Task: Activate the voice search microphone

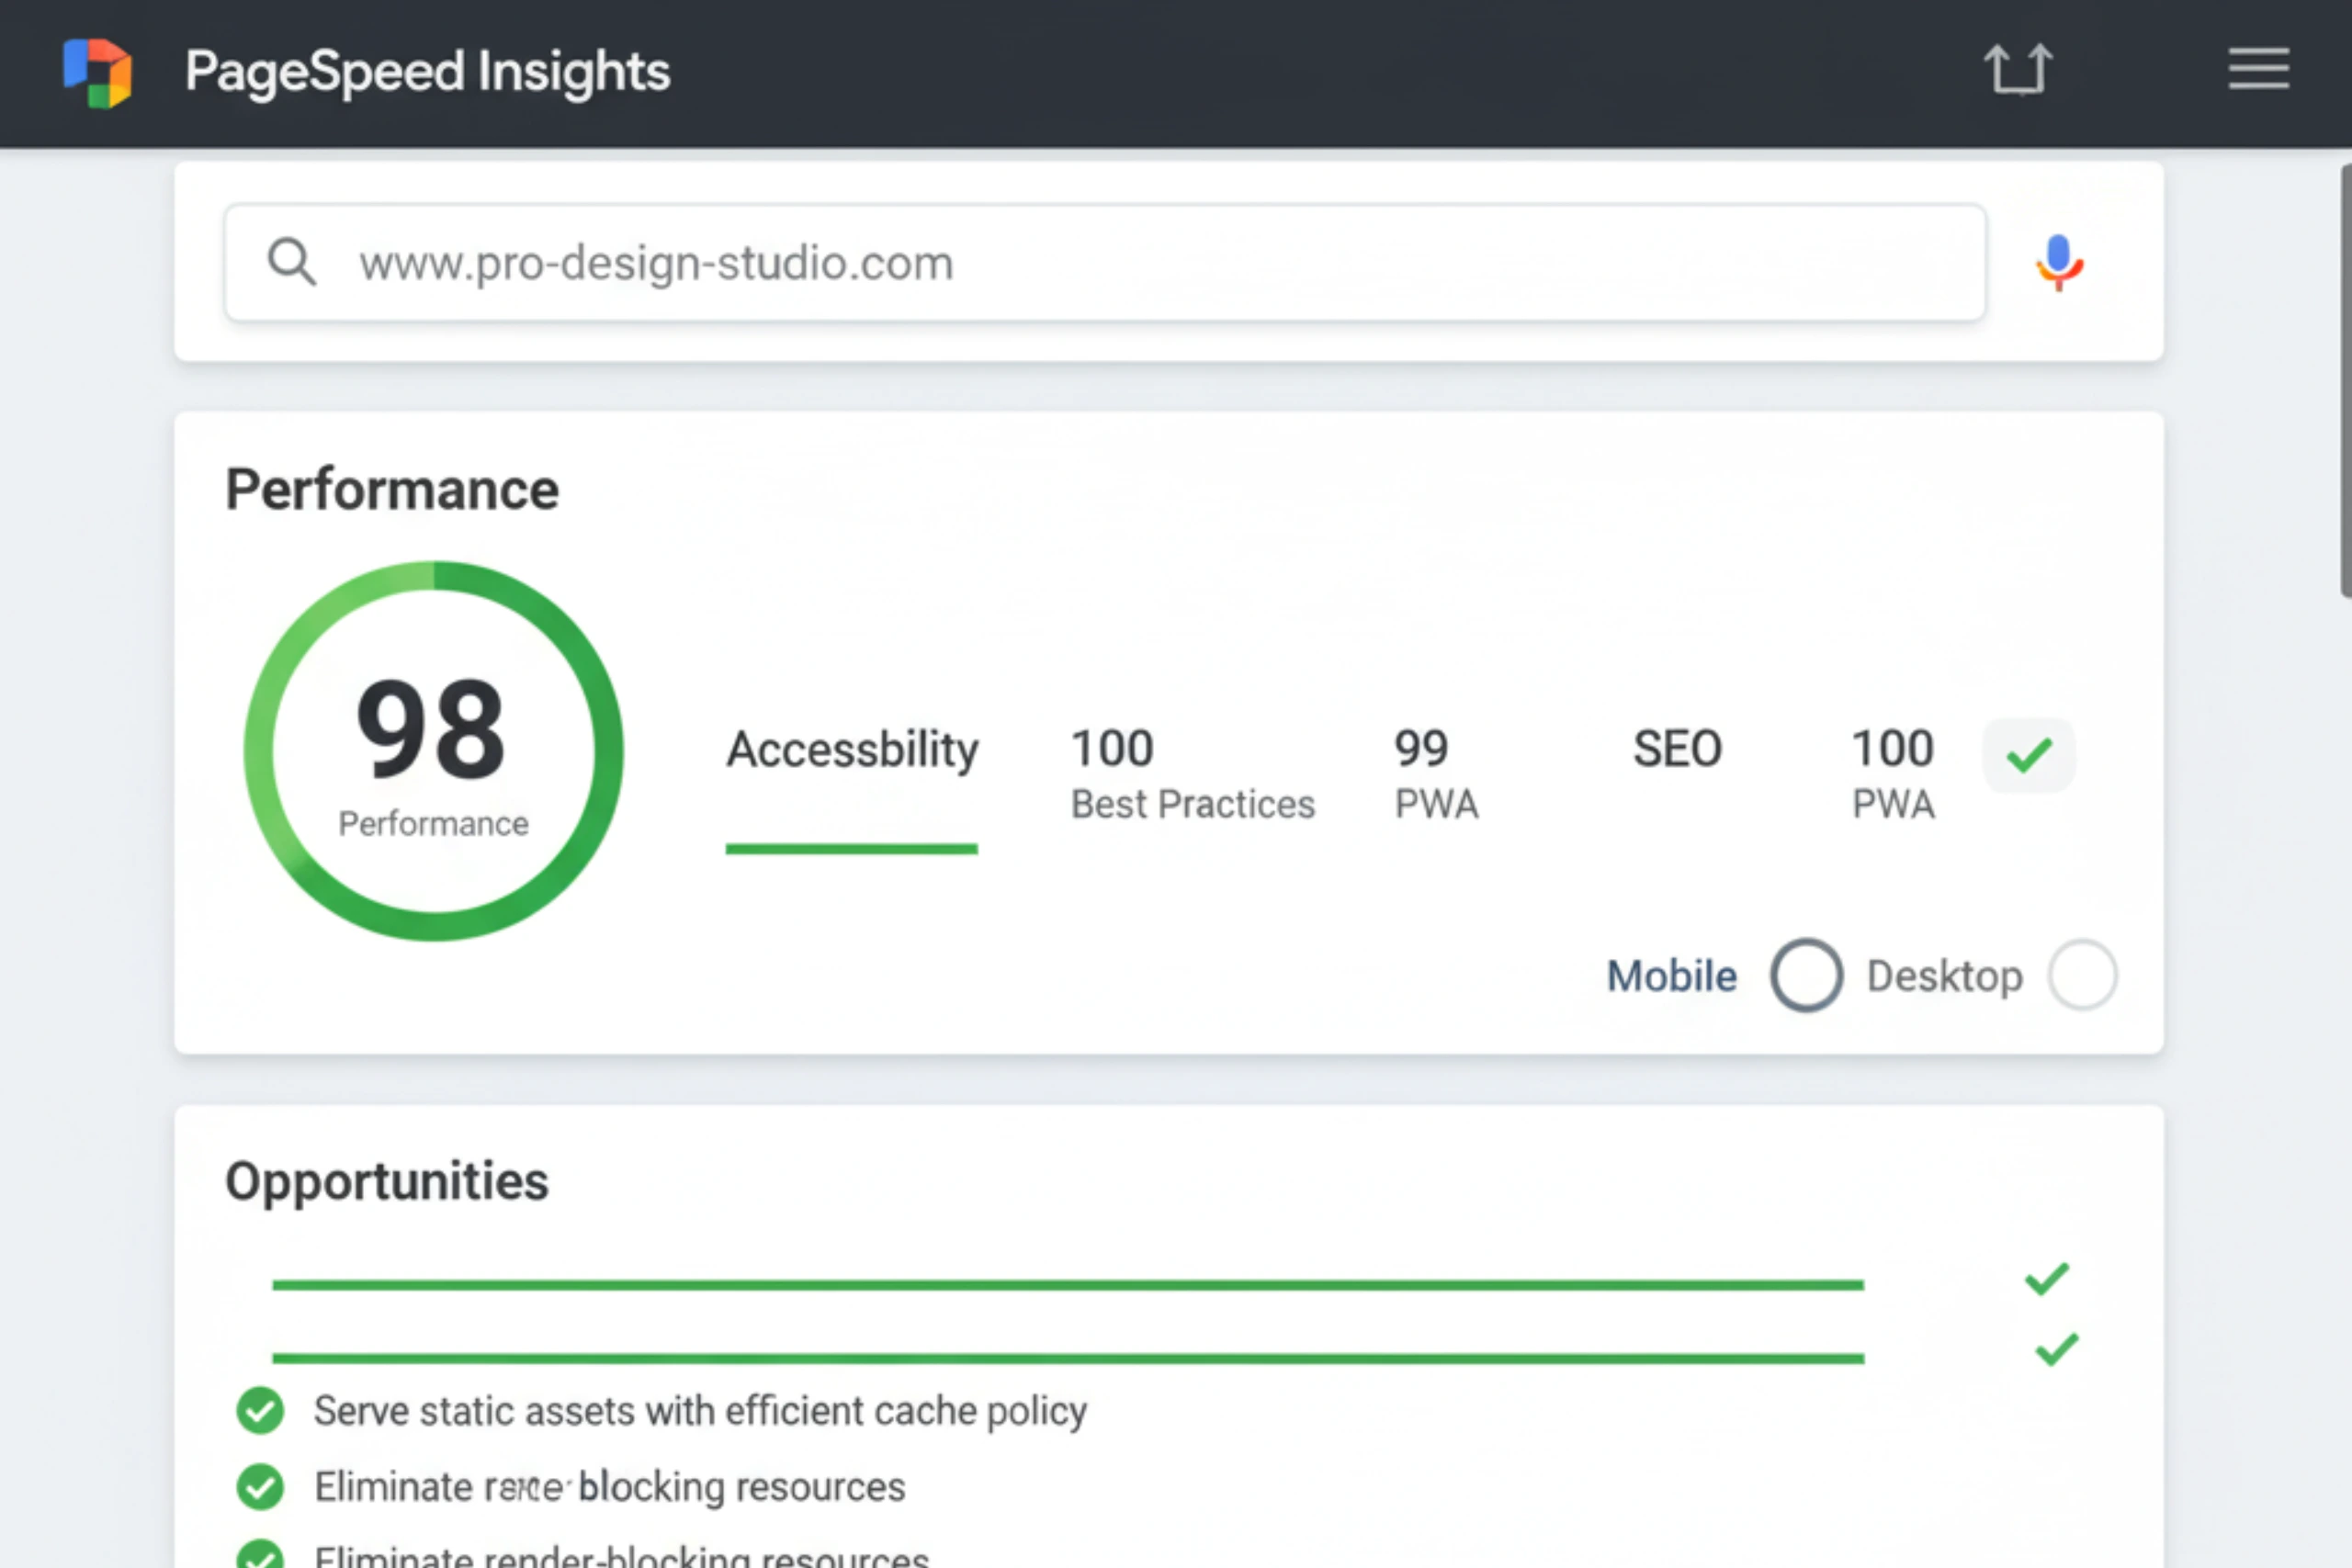Action: 2059,263
